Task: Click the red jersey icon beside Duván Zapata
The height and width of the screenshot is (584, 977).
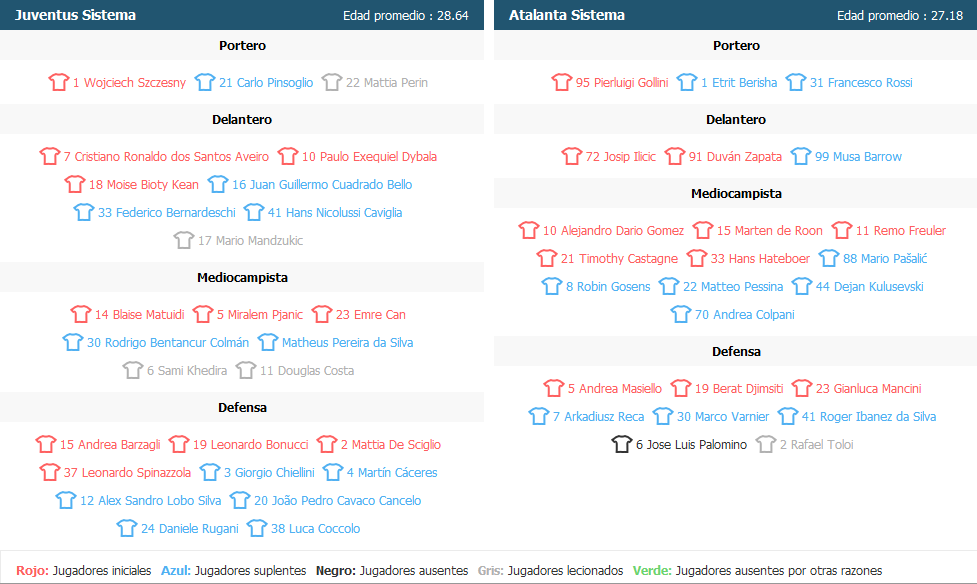Action: [x=675, y=156]
